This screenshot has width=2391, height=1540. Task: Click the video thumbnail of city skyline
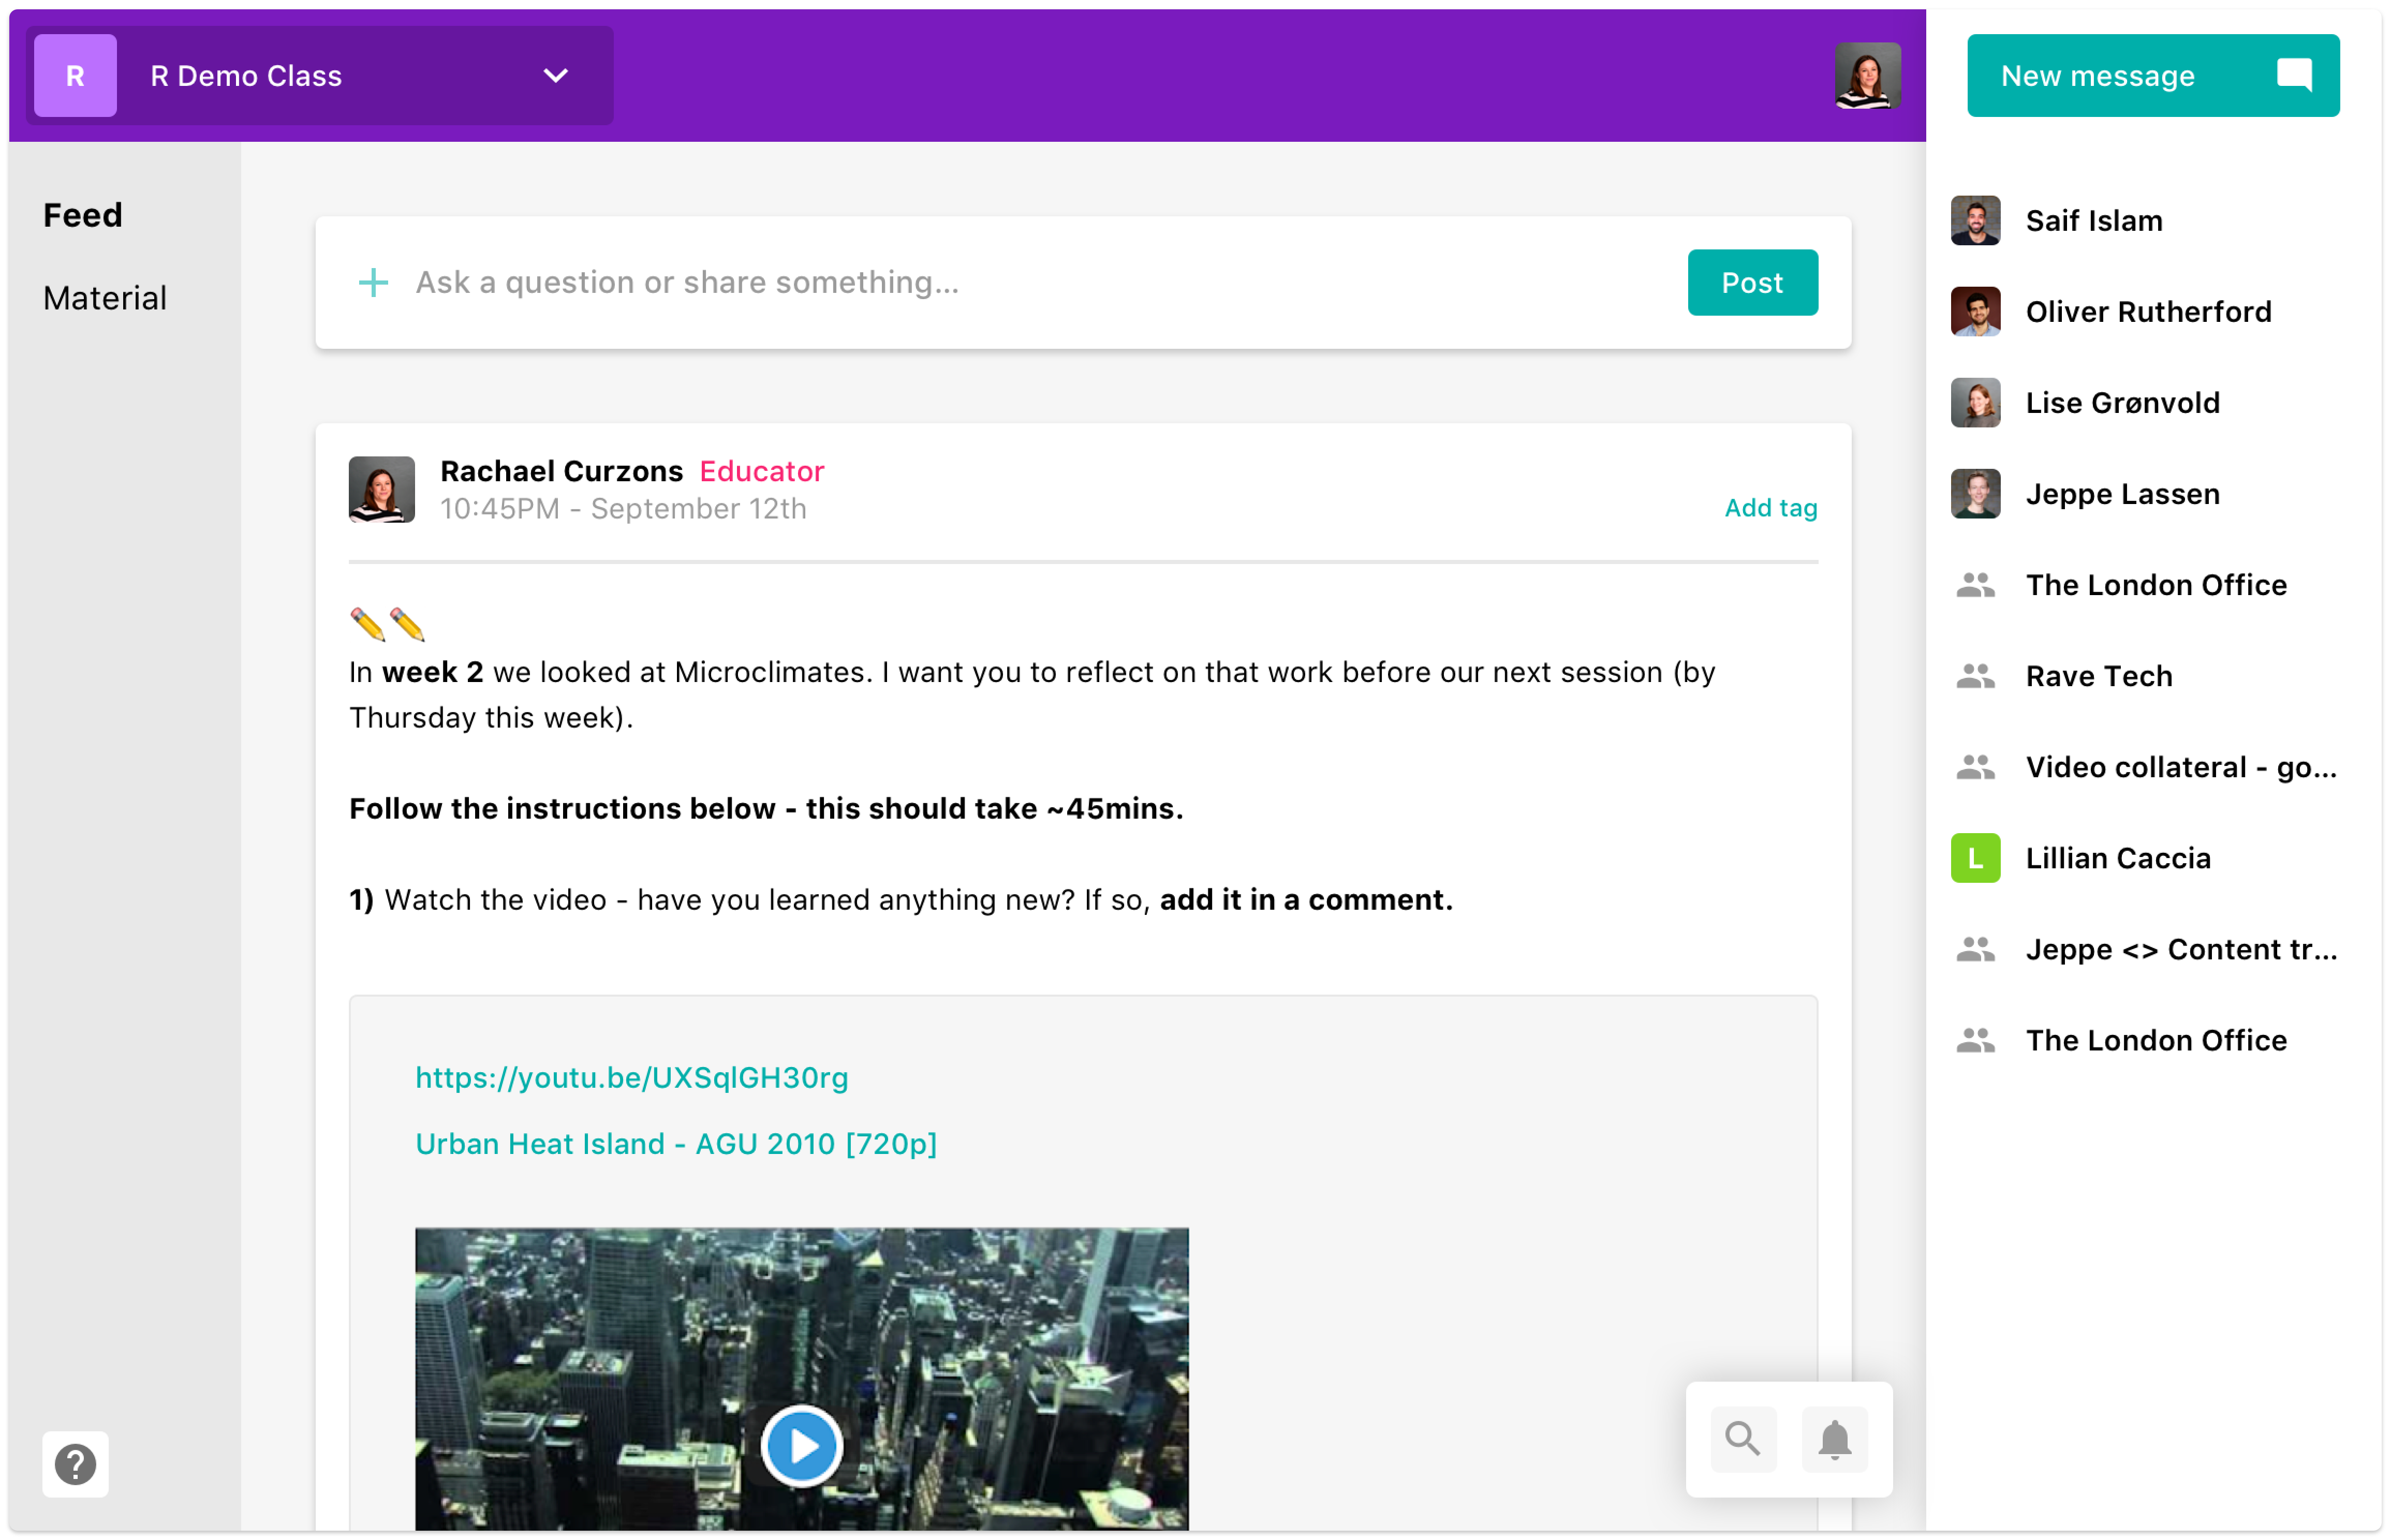(x=802, y=1379)
